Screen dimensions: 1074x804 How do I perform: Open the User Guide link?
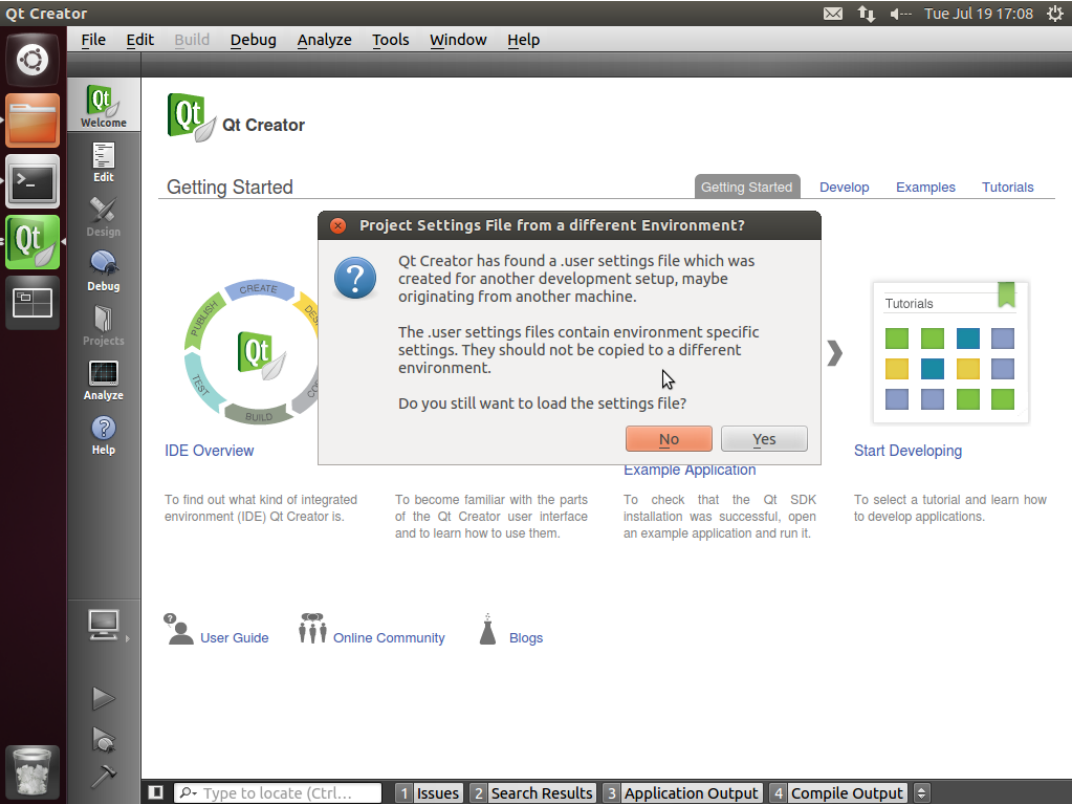click(x=234, y=638)
